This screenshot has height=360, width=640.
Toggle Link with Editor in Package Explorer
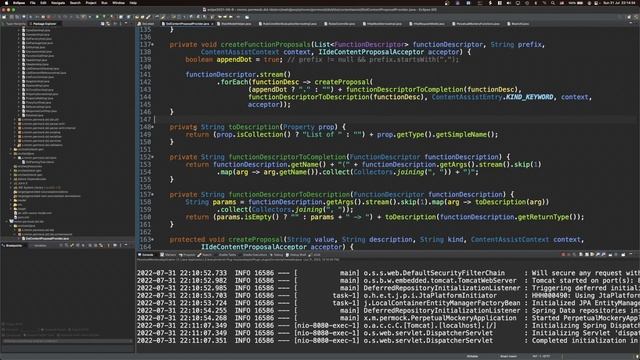[108, 24]
